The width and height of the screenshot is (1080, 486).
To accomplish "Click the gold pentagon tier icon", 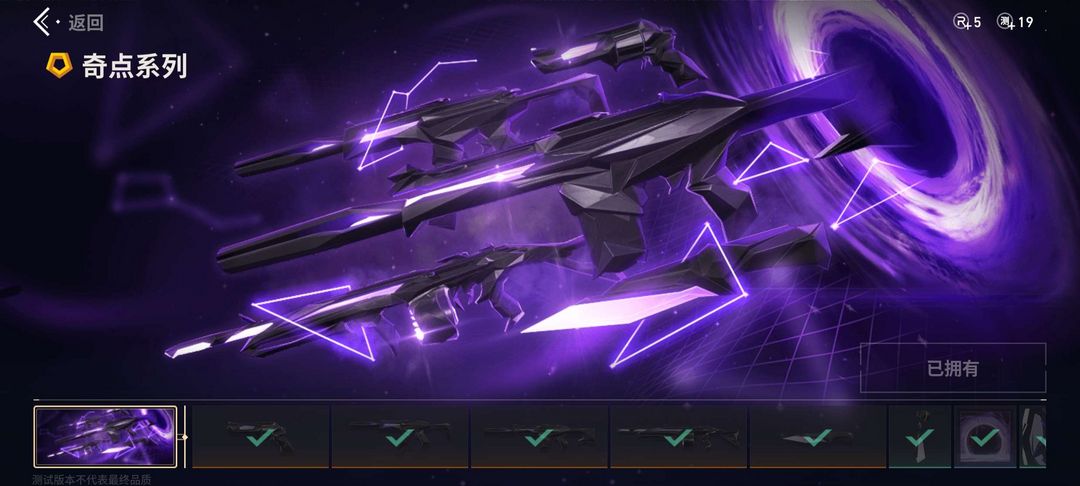I will click(59, 66).
